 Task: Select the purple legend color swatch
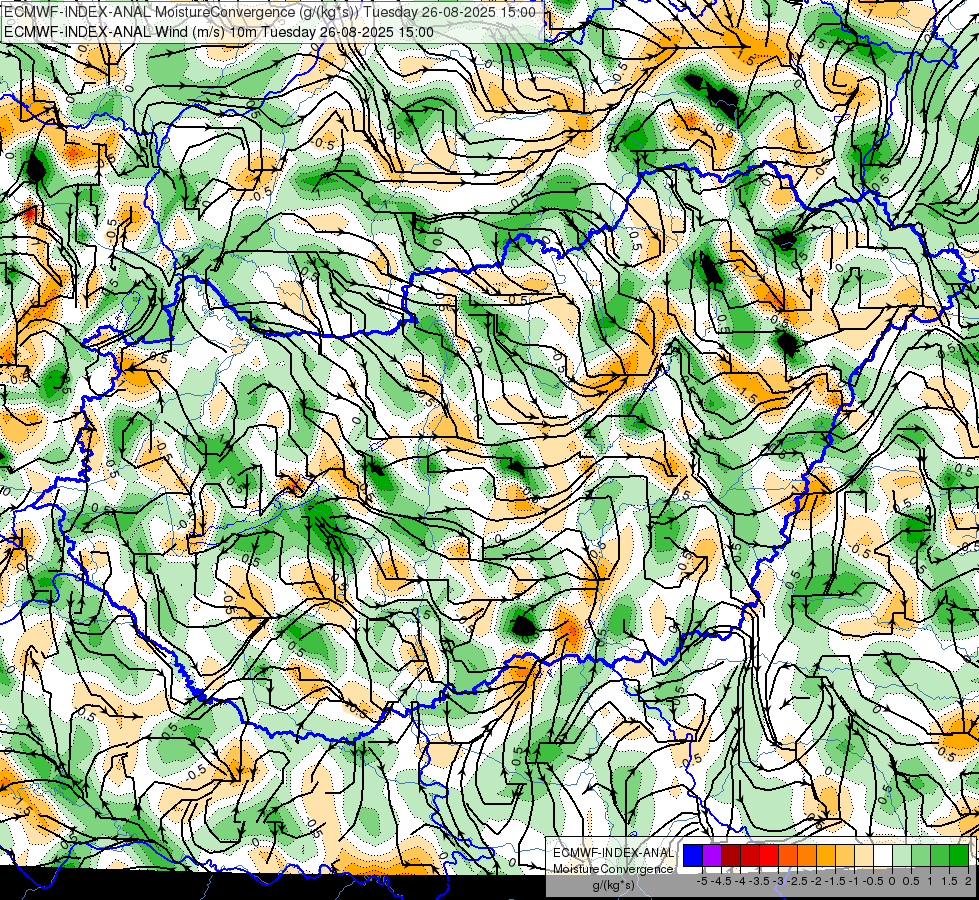[x=712, y=855]
